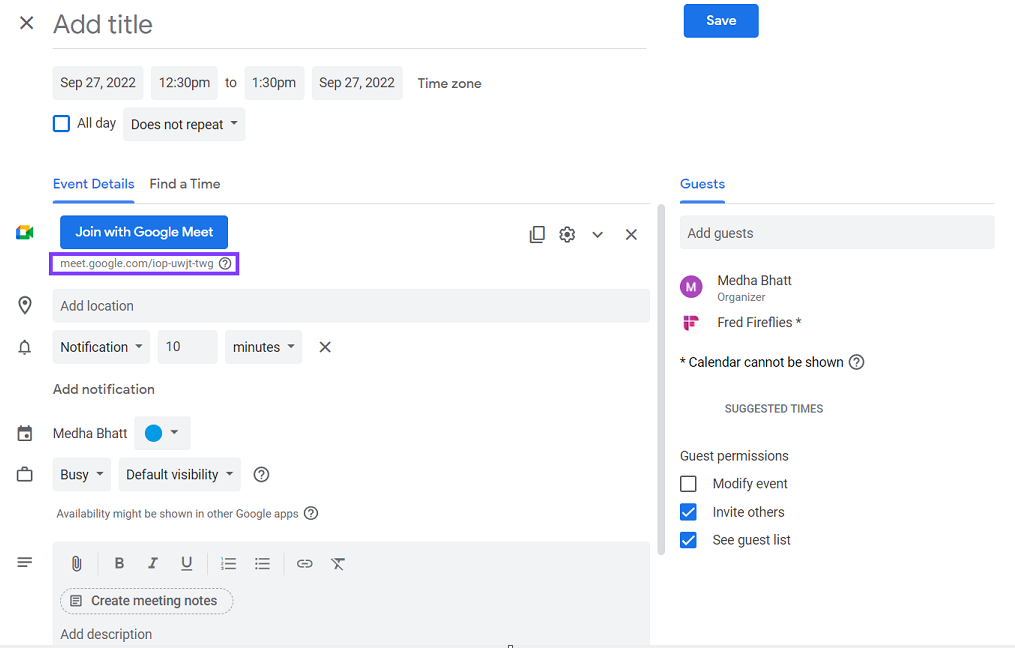Apply underline formatting in the description

[186, 563]
